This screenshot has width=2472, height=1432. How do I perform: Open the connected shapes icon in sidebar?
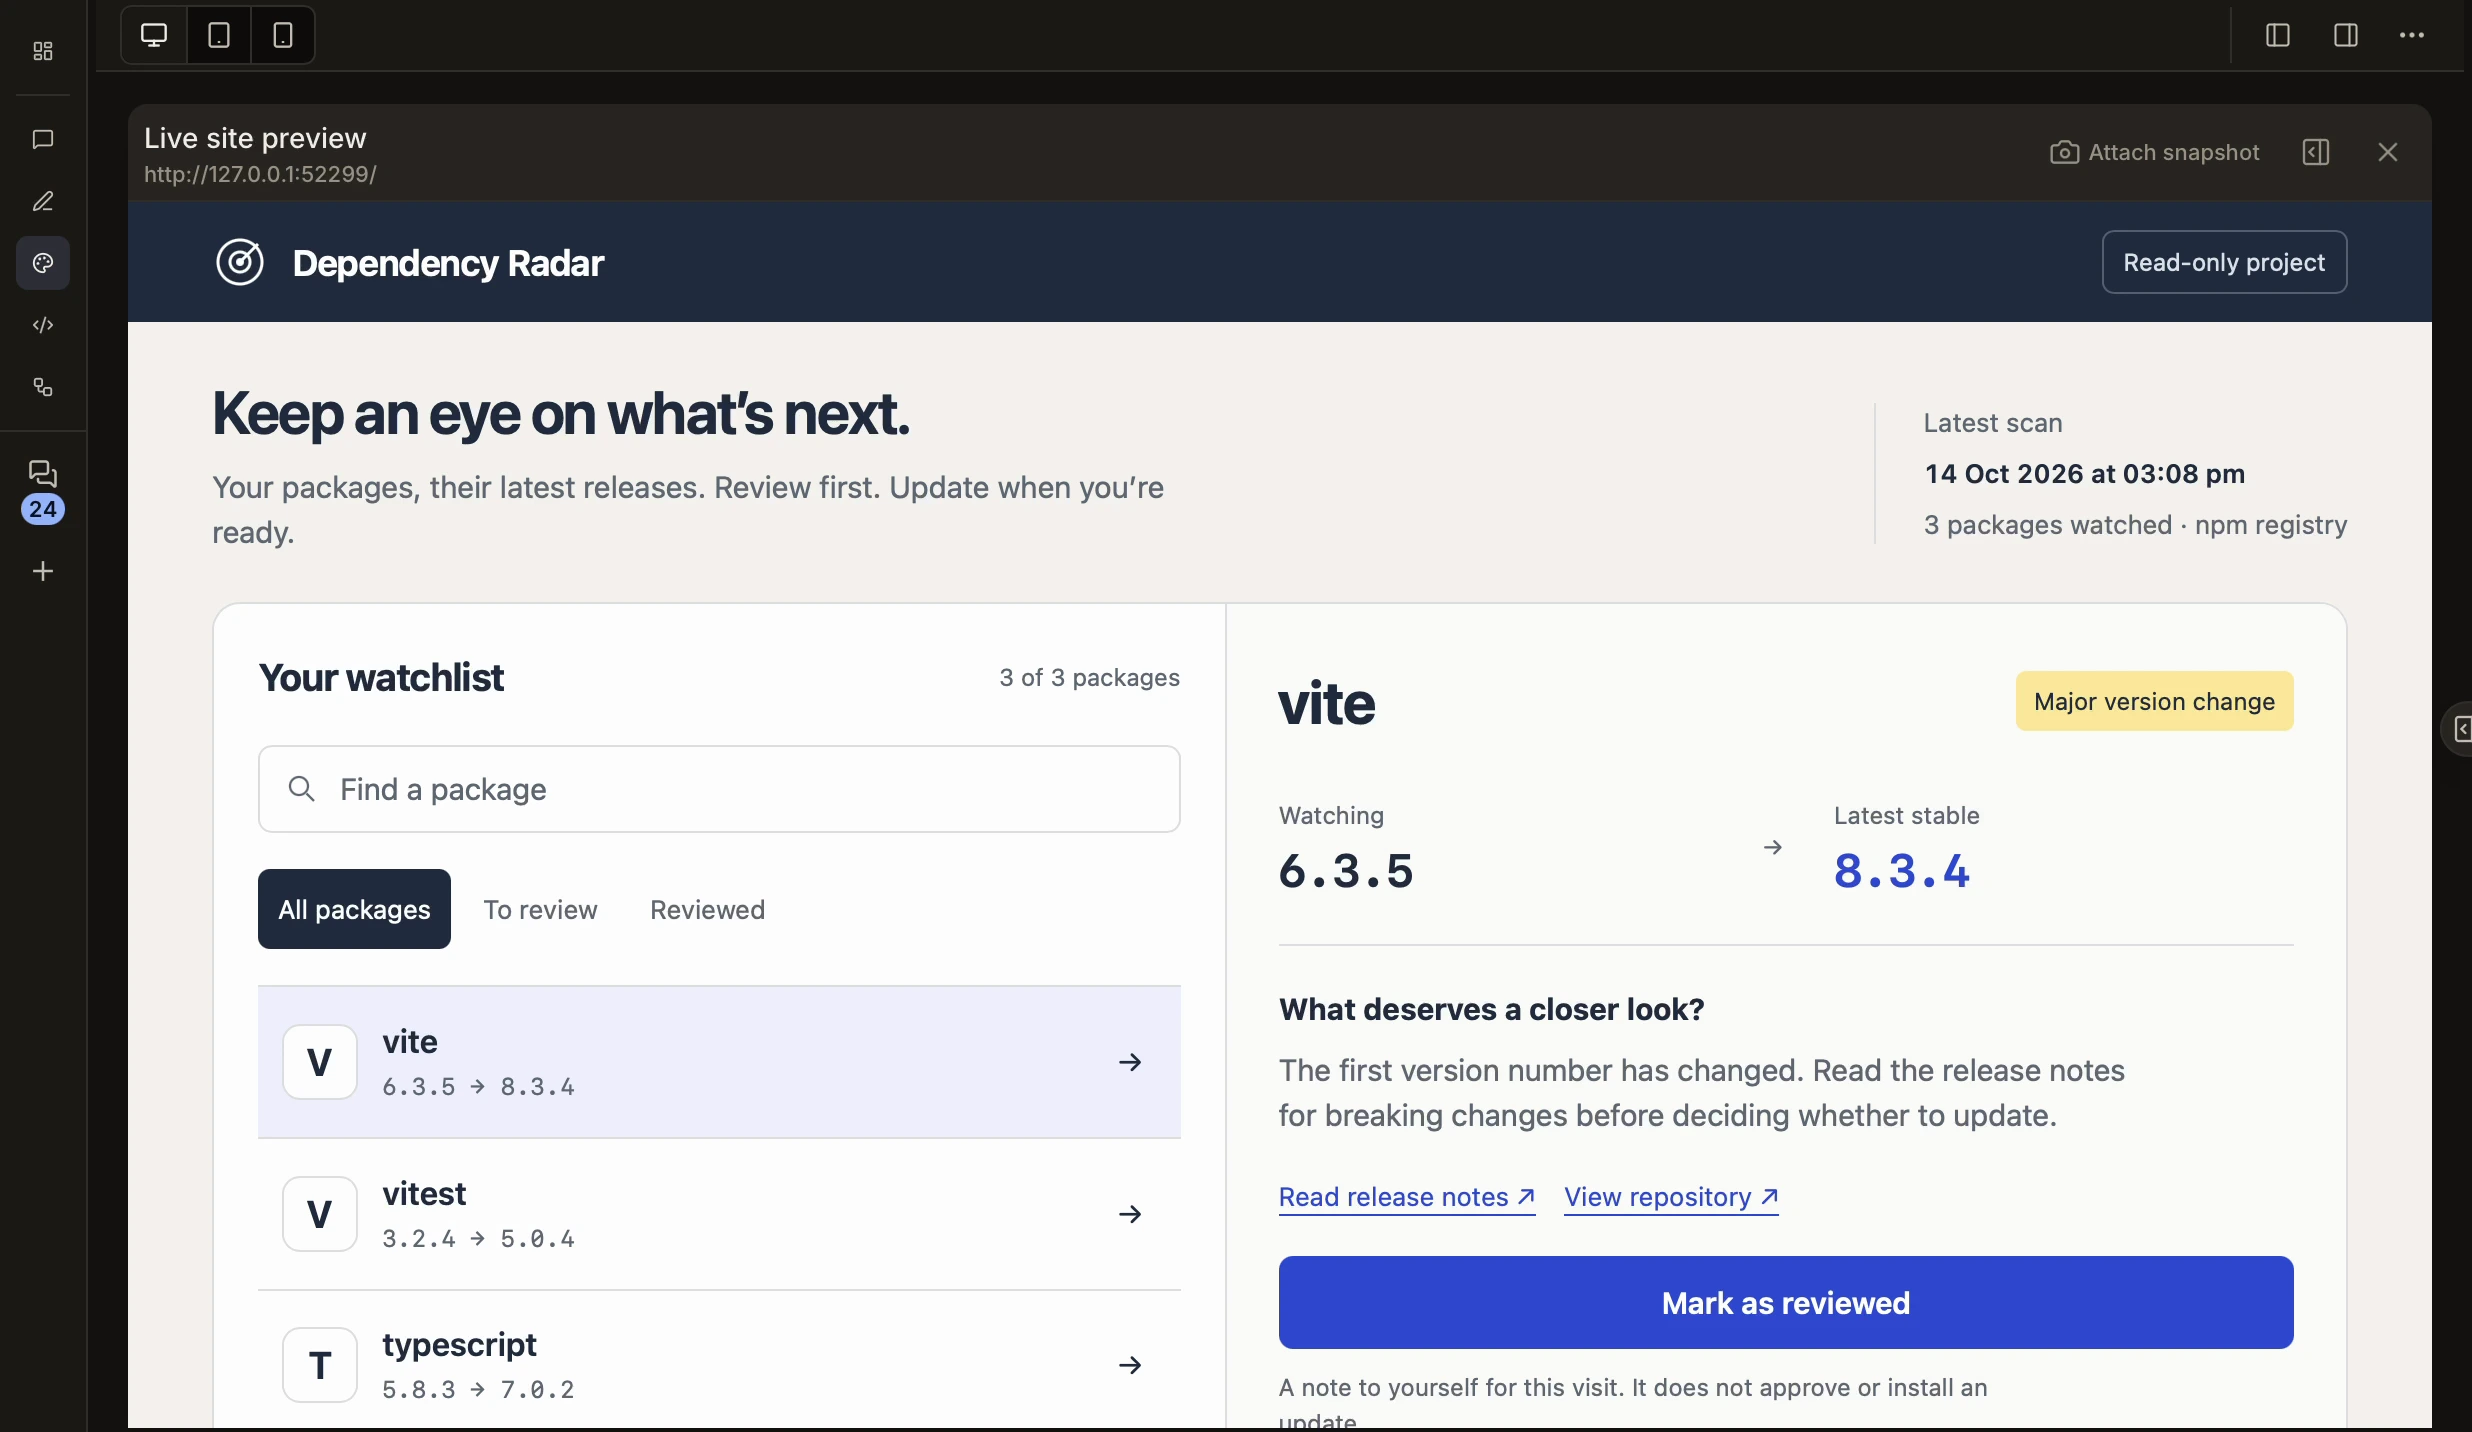pos(43,387)
